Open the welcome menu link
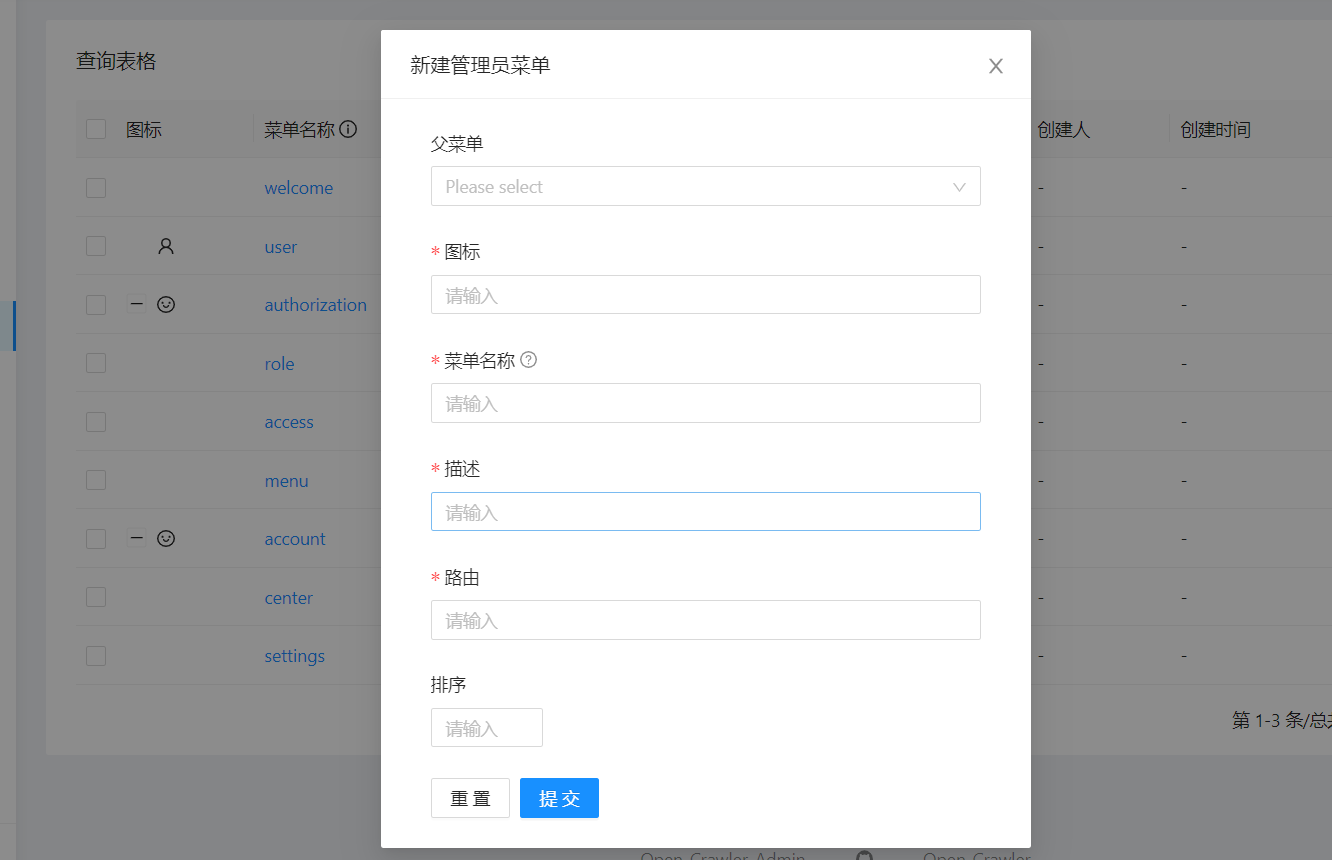Screen dimensions: 1332x860 point(299,188)
